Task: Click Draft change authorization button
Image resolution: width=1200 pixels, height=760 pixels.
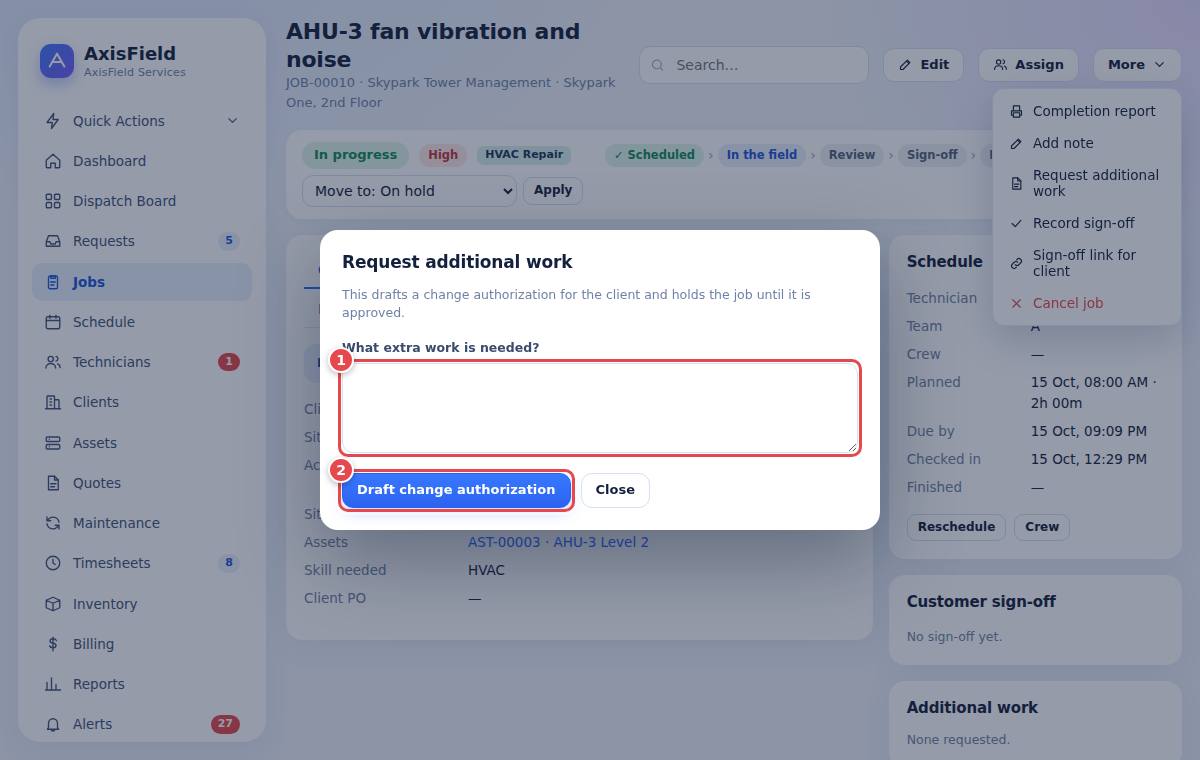Action: [x=456, y=490]
